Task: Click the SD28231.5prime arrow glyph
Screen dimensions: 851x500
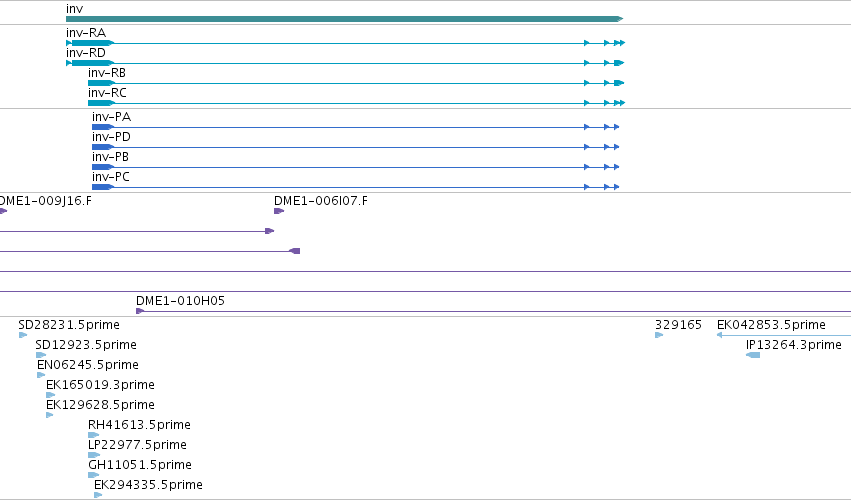Action: click(23, 335)
